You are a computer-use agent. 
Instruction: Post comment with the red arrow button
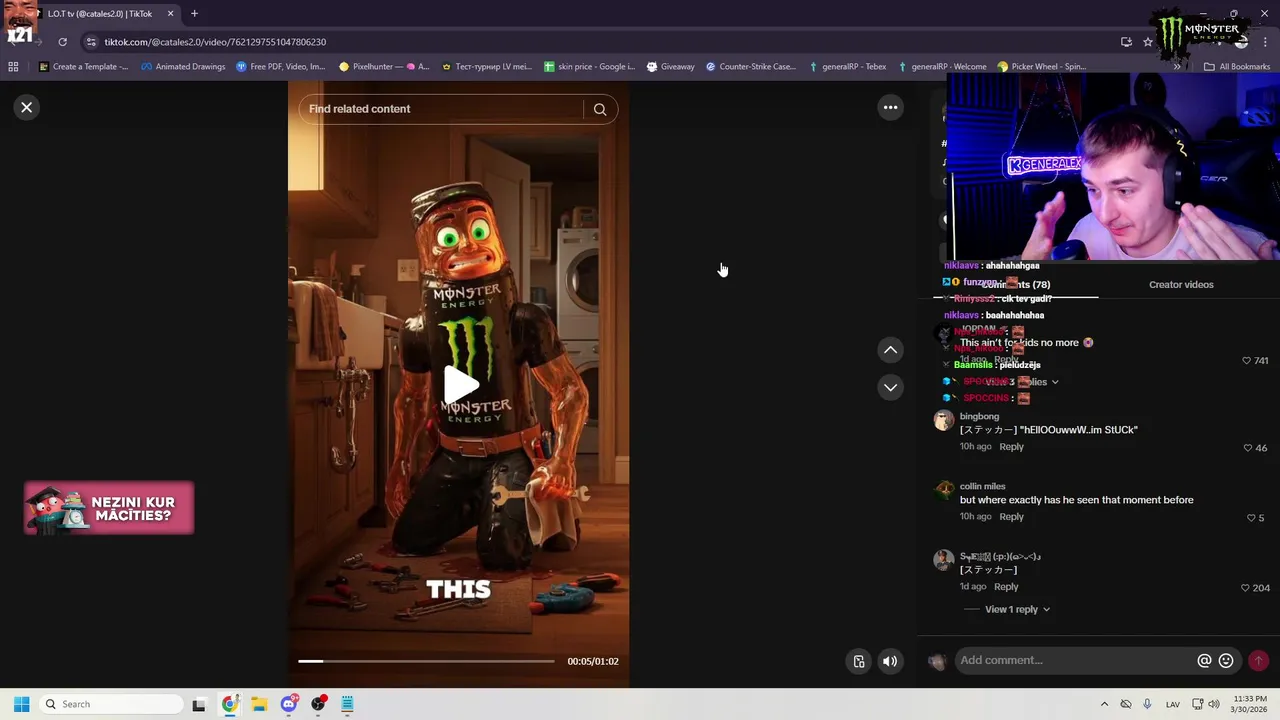pyautogui.click(x=1258, y=660)
